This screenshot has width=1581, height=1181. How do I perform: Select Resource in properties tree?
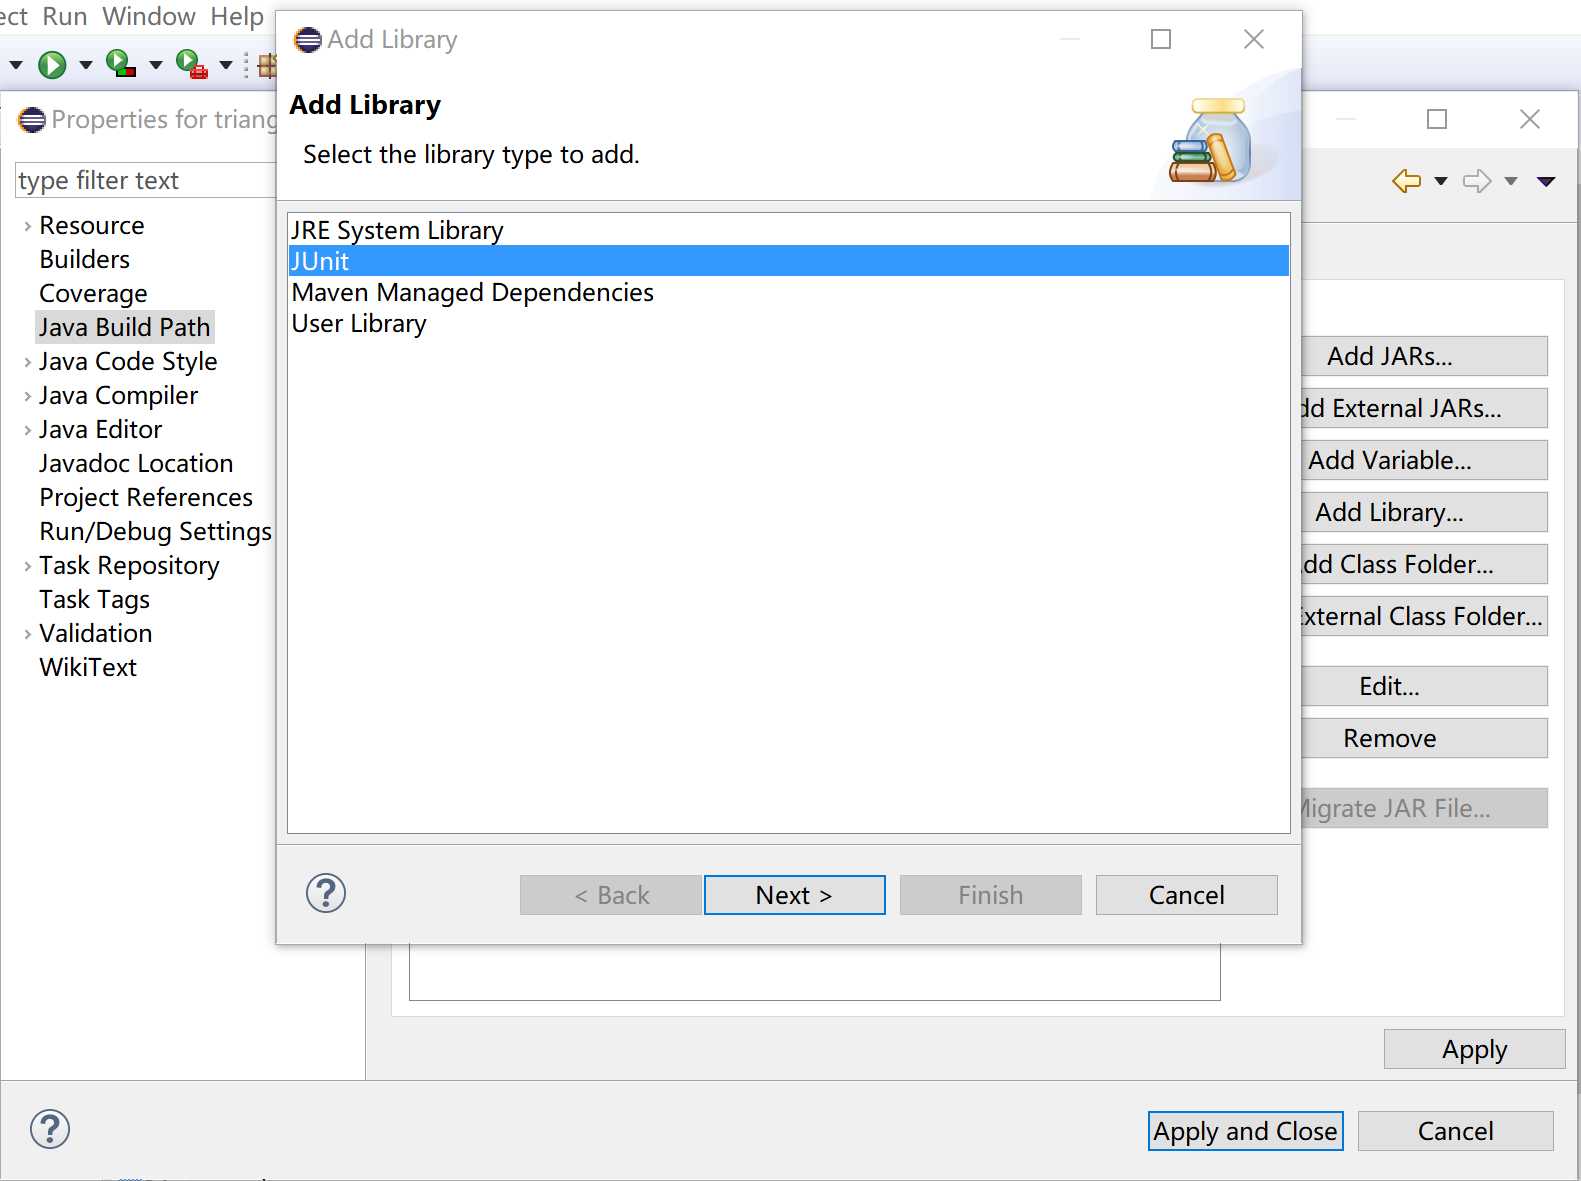(92, 225)
